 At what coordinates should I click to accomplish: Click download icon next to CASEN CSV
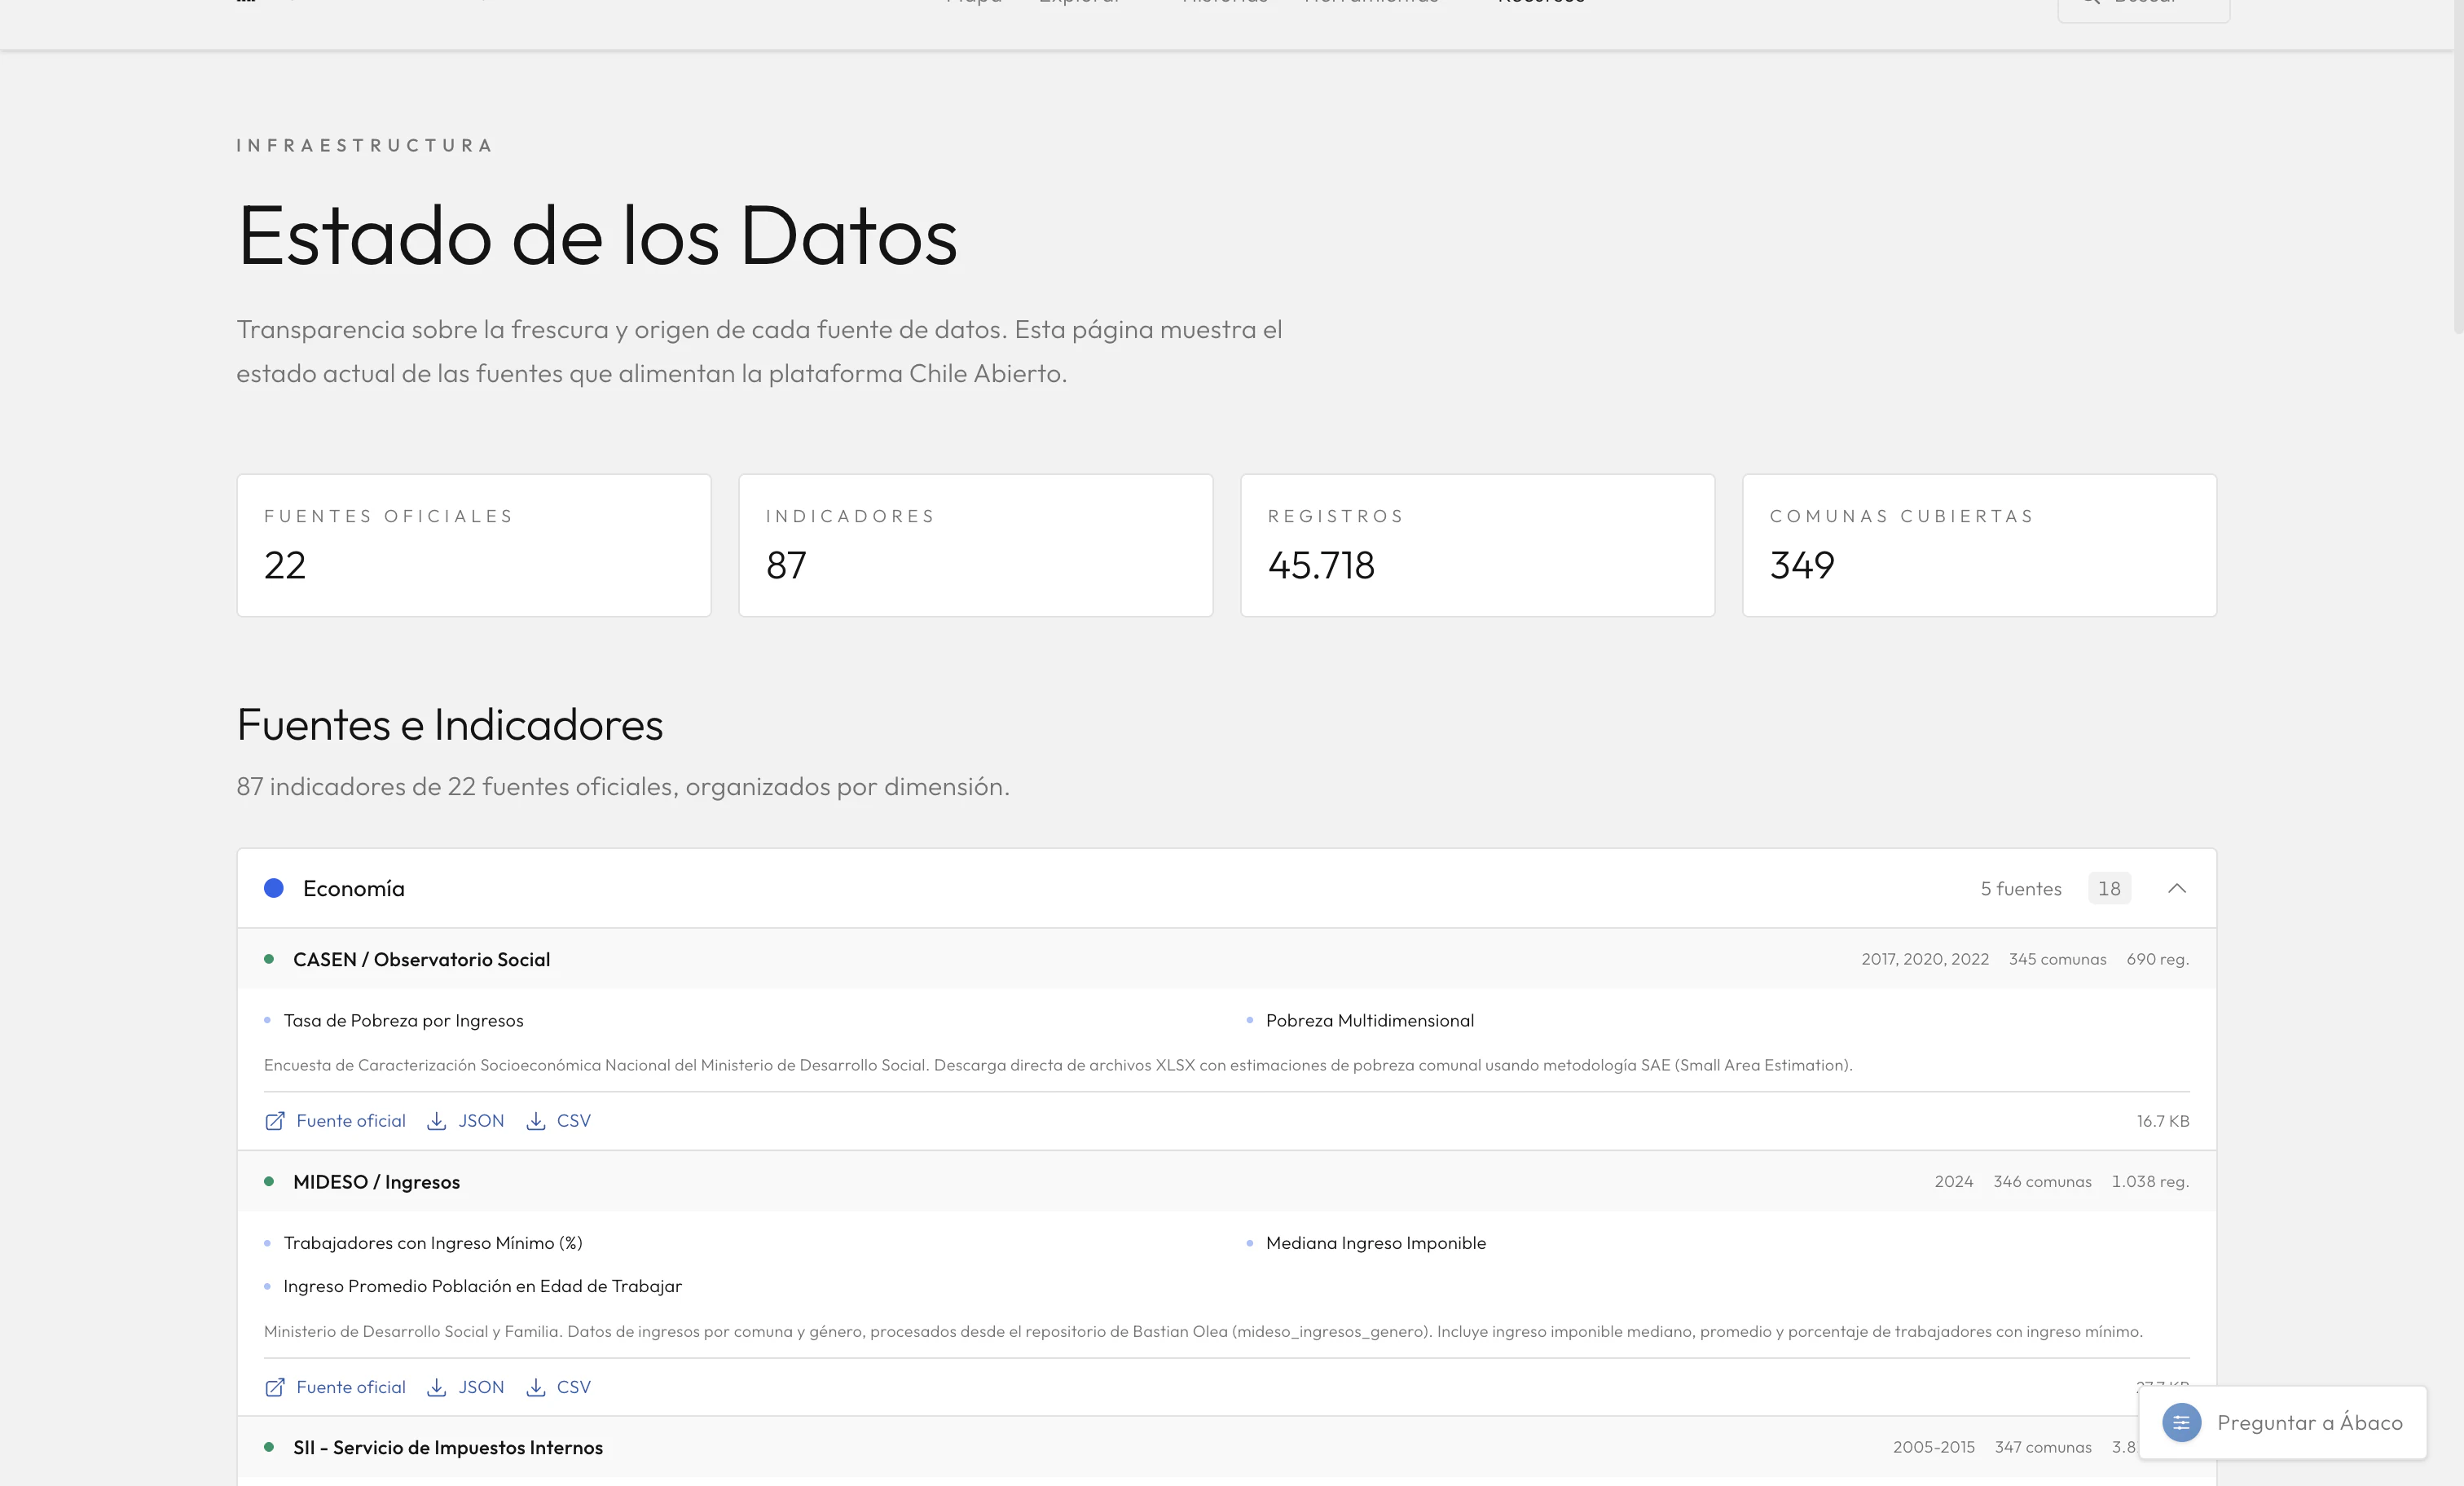536,1121
